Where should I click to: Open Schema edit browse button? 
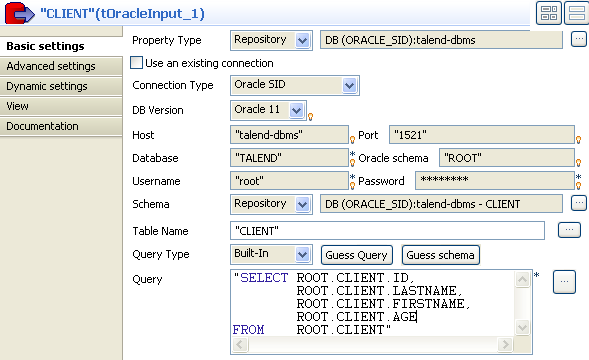[x=578, y=203]
